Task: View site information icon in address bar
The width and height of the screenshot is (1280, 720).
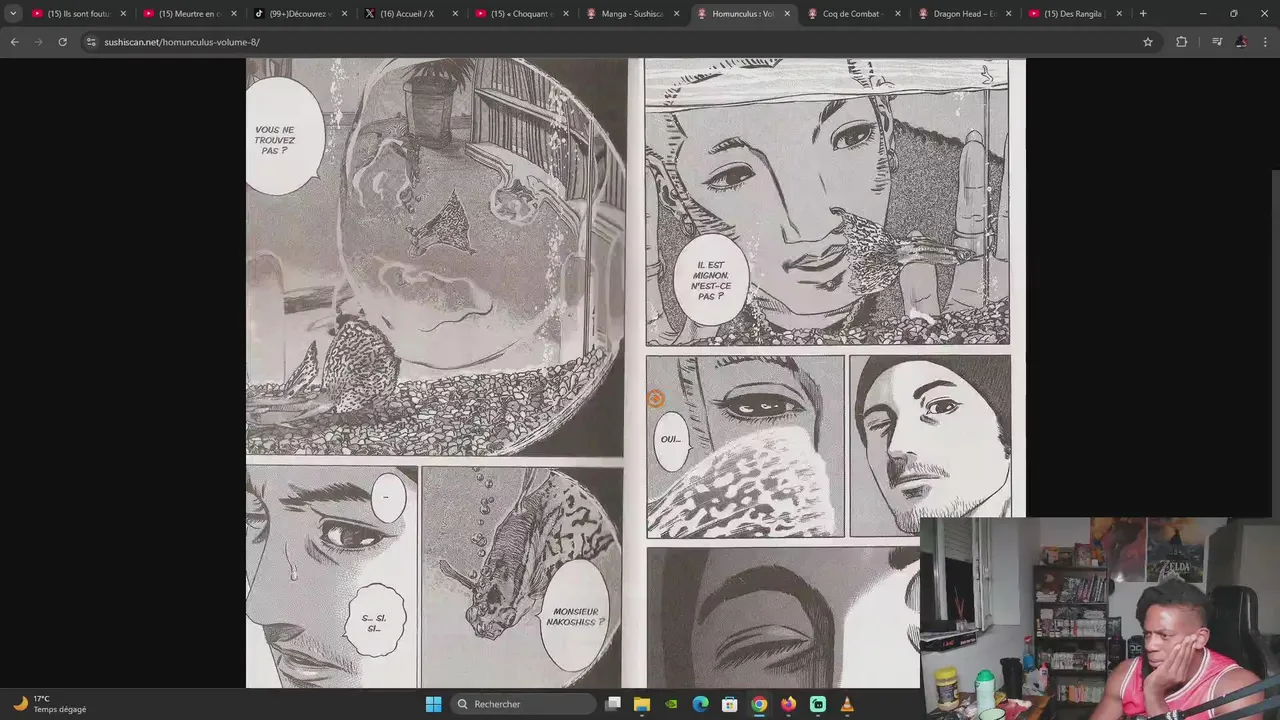Action: tap(91, 42)
